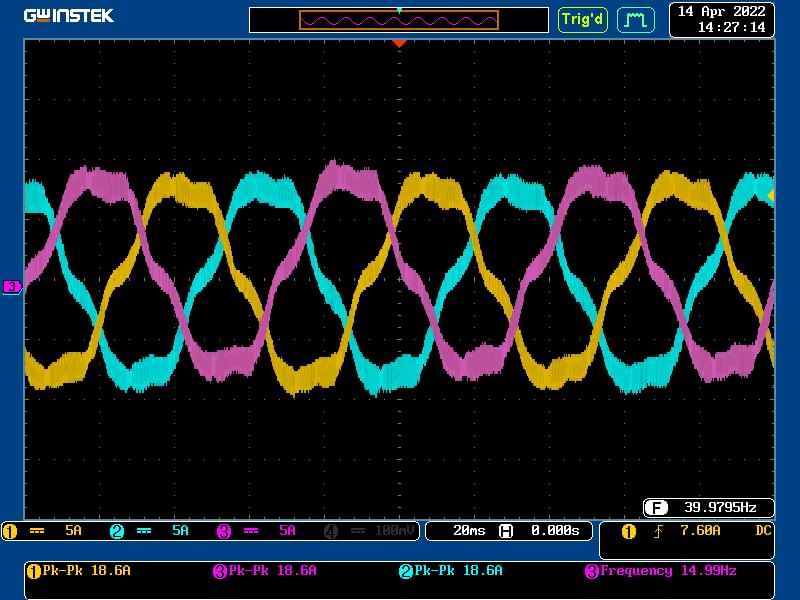Click the orange window in the overview bar
800x600 pixels.
tap(399, 20)
